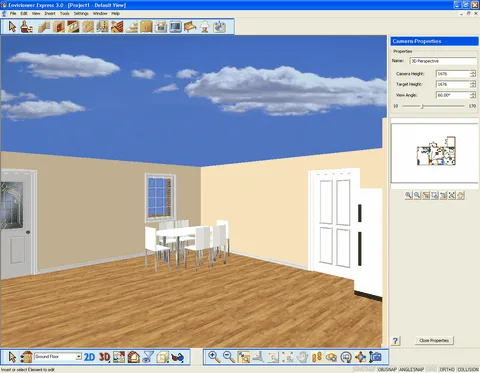Increase Camera Height with spinner up arrow
The image size is (480, 373).
473,72
